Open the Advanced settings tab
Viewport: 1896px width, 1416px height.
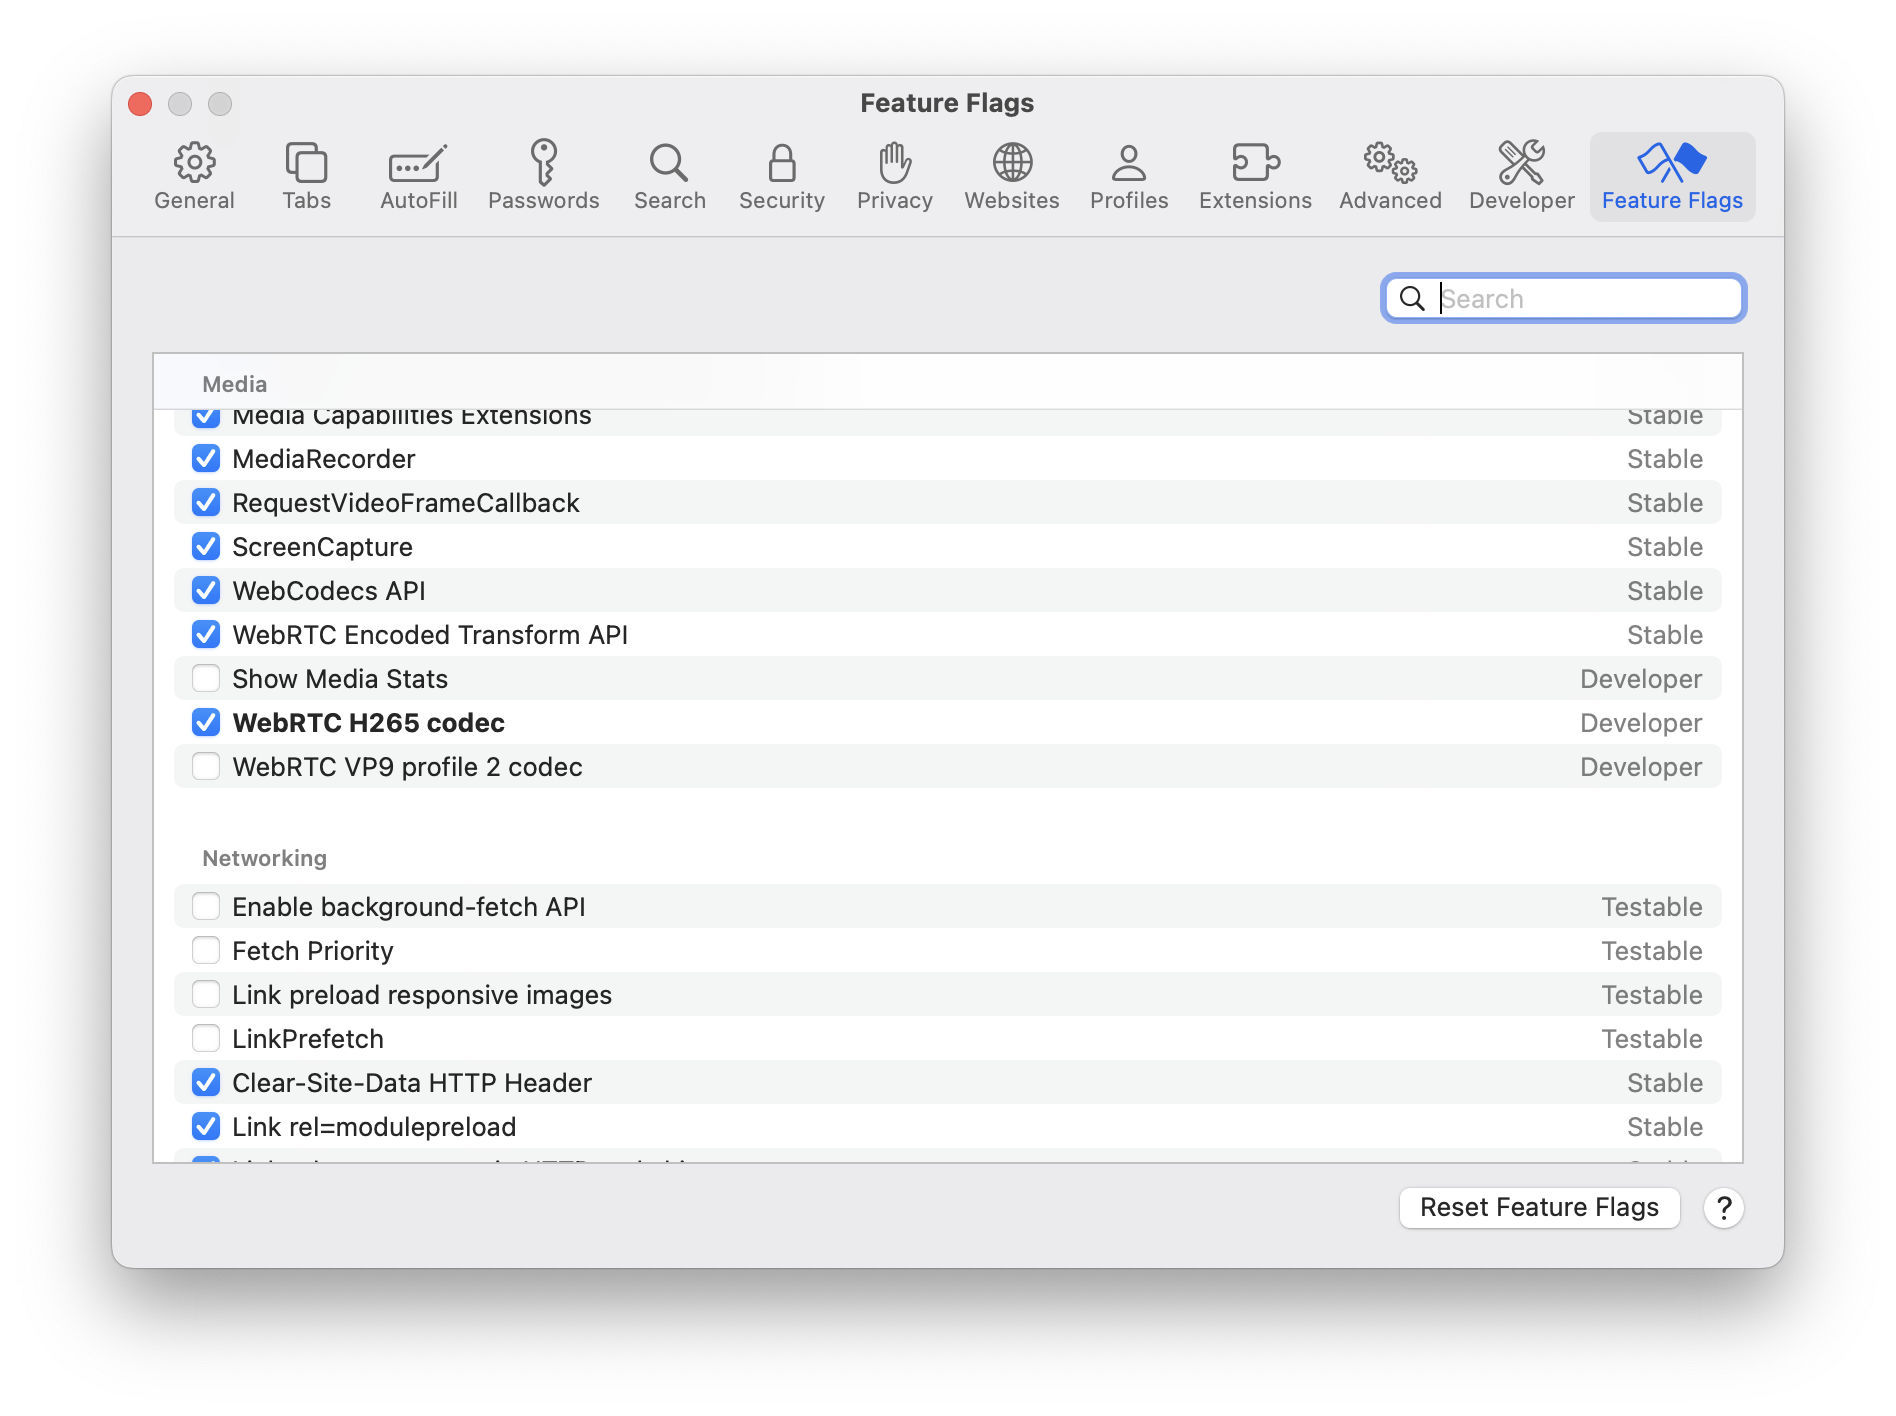tap(1389, 177)
